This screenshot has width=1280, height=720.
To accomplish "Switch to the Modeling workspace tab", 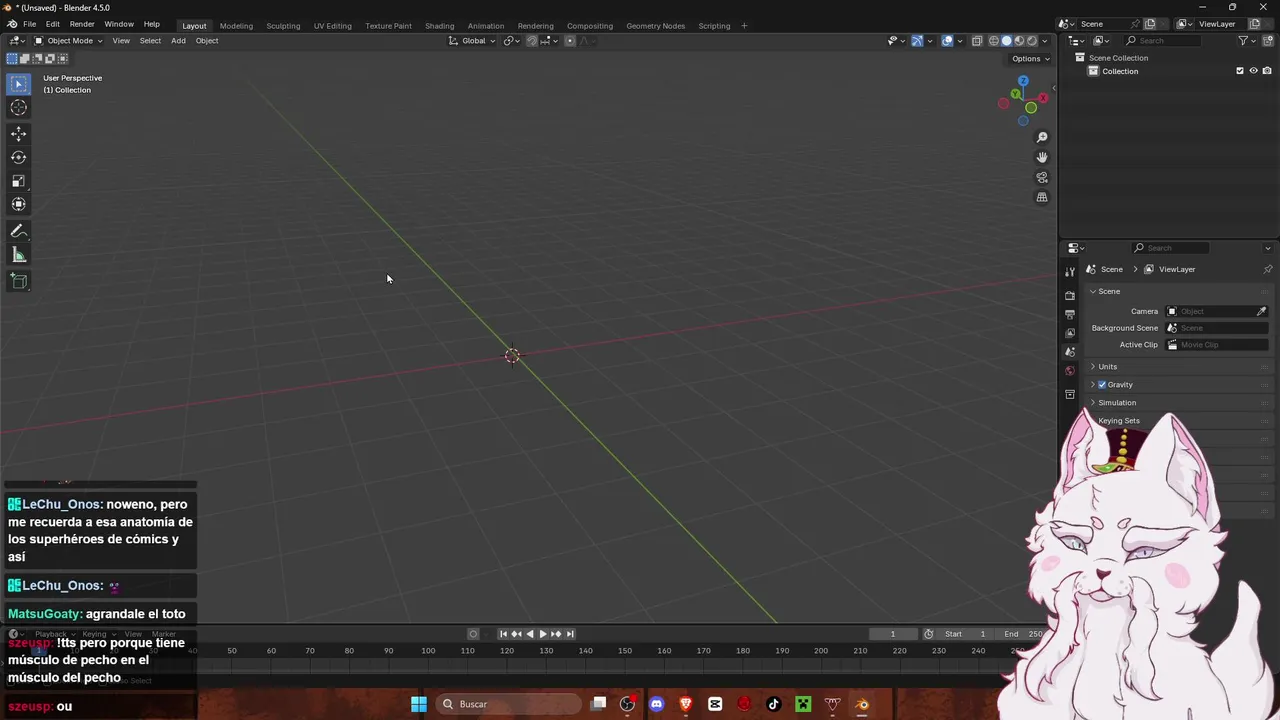I will (x=236, y=25).
